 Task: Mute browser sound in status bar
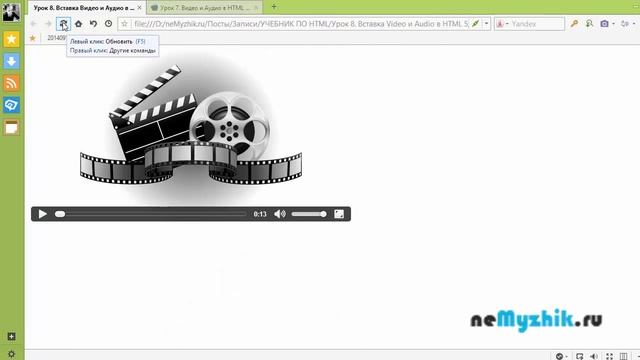pyautogui.click(x=594, y=356)
